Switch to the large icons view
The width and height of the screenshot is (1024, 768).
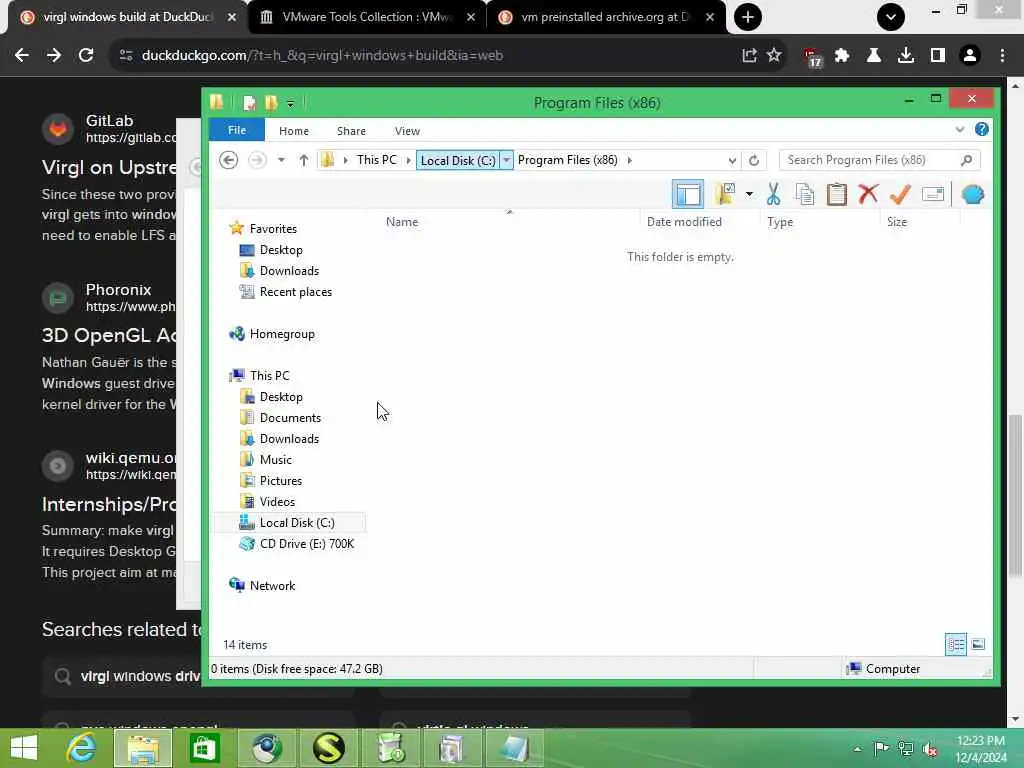click(x=978, y=645)
